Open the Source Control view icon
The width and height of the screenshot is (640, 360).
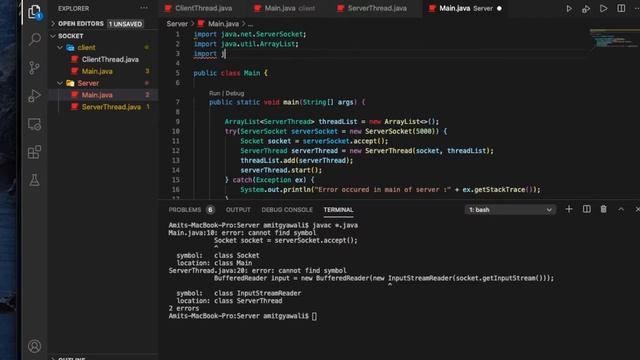pos(35,67)
